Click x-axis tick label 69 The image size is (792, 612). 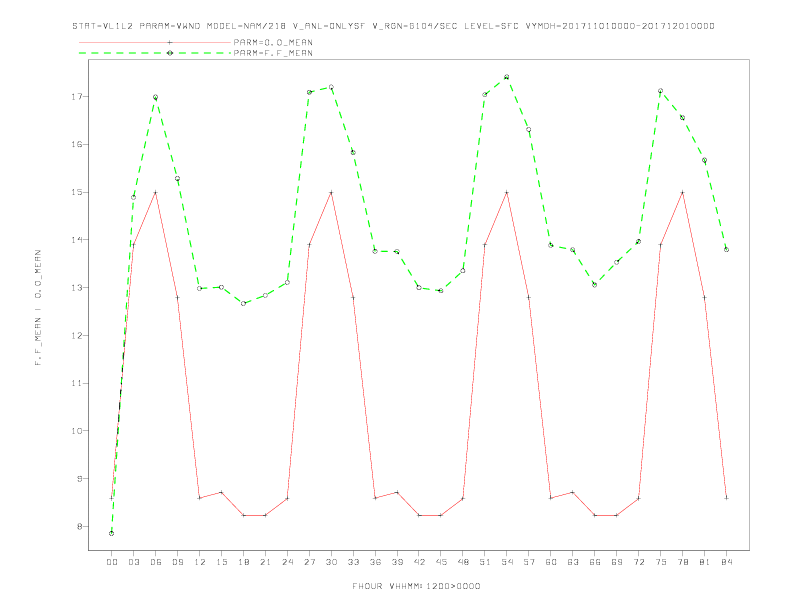click(617, 562)
